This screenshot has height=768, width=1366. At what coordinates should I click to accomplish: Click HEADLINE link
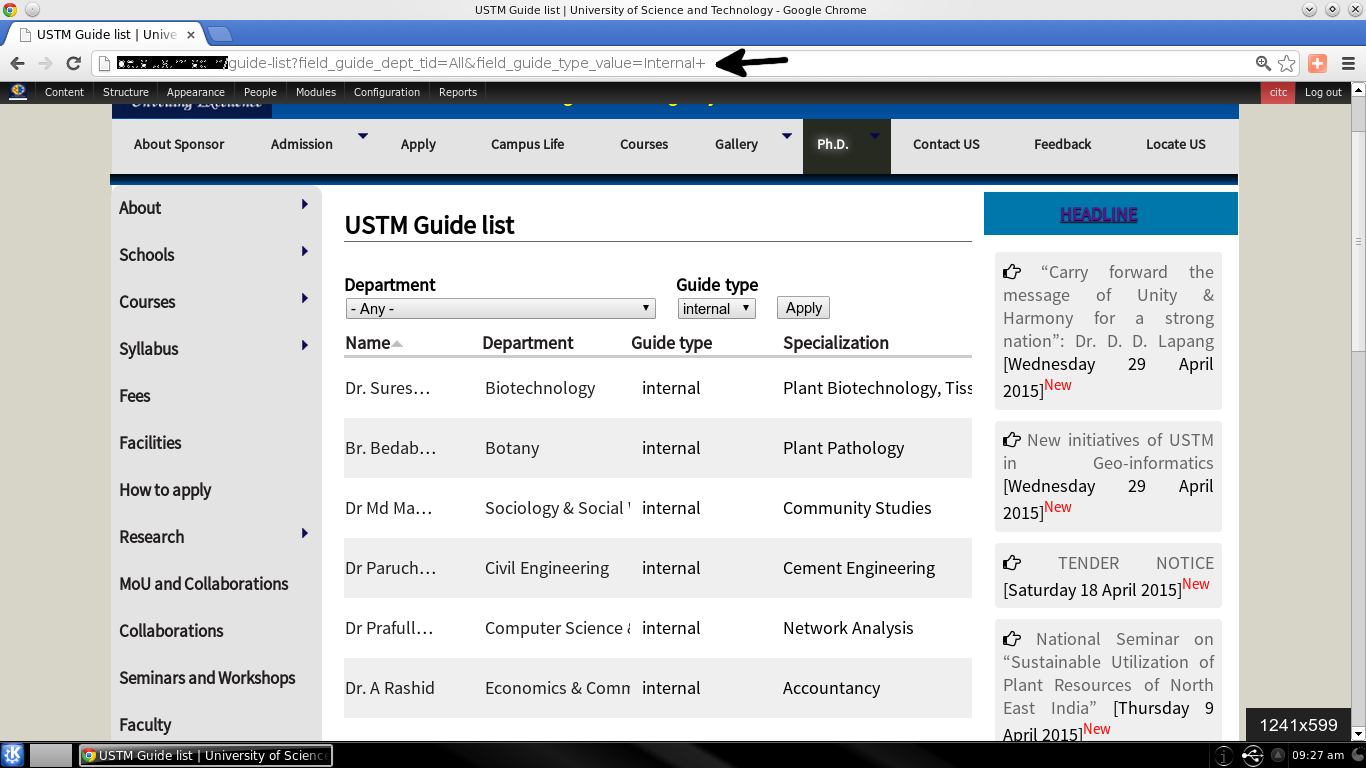pos(1099,214)
